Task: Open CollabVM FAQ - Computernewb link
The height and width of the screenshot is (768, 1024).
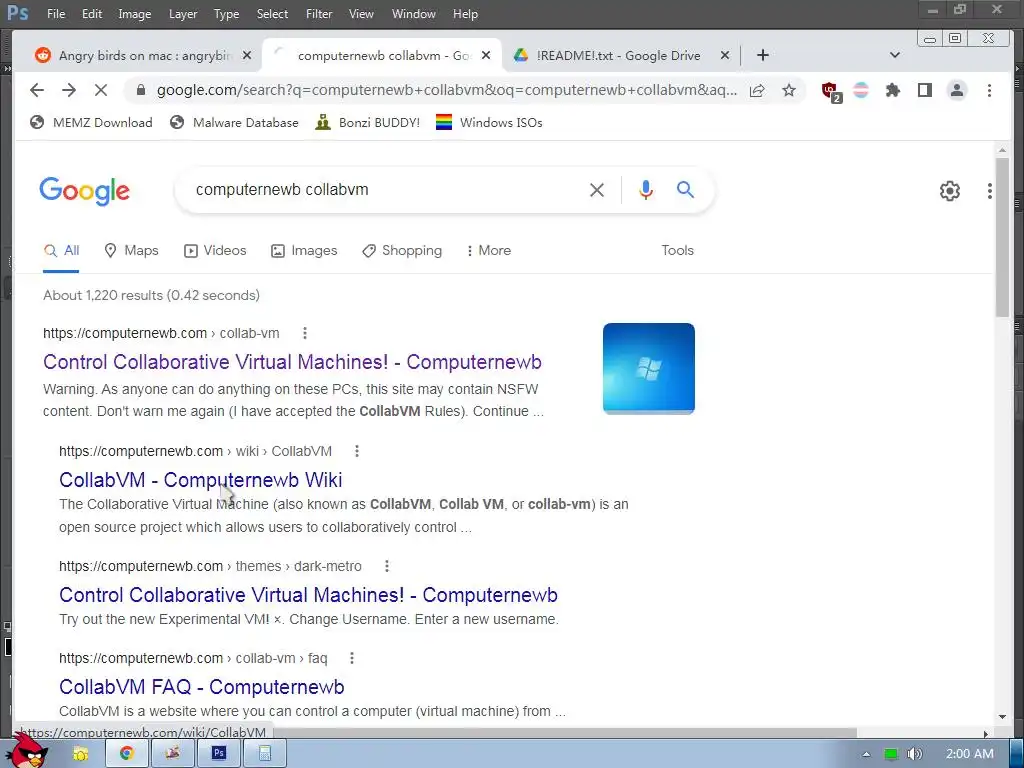Action: [x=201, y=687]
